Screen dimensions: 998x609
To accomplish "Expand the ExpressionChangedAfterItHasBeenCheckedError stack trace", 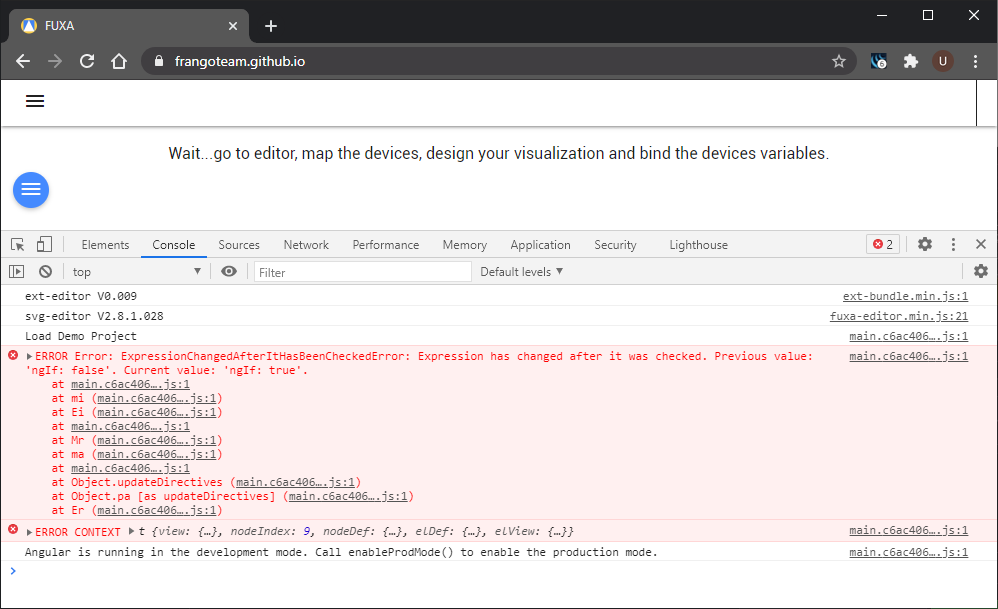I will (29, 355).
